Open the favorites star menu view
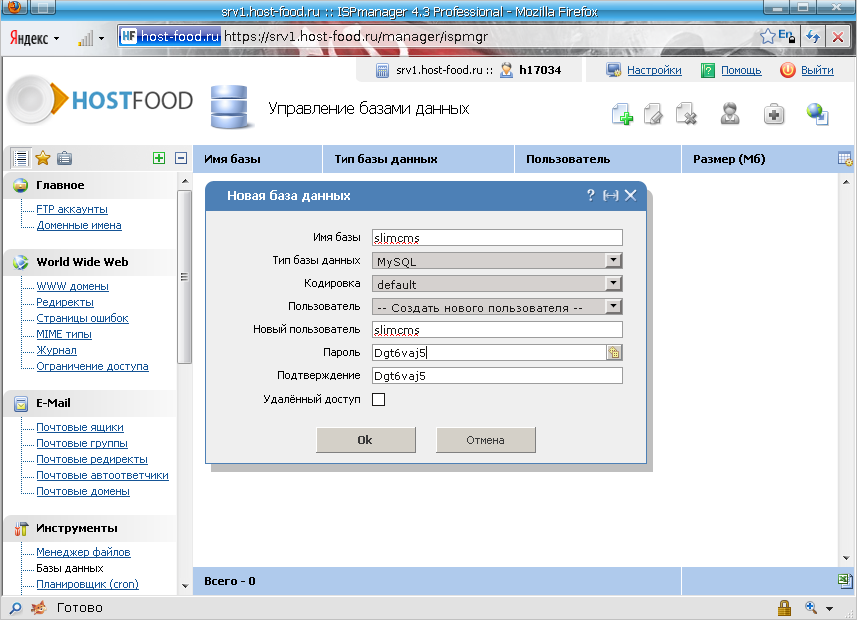The width and height of the screenshot is (857, 620). [x=43, y=158]
